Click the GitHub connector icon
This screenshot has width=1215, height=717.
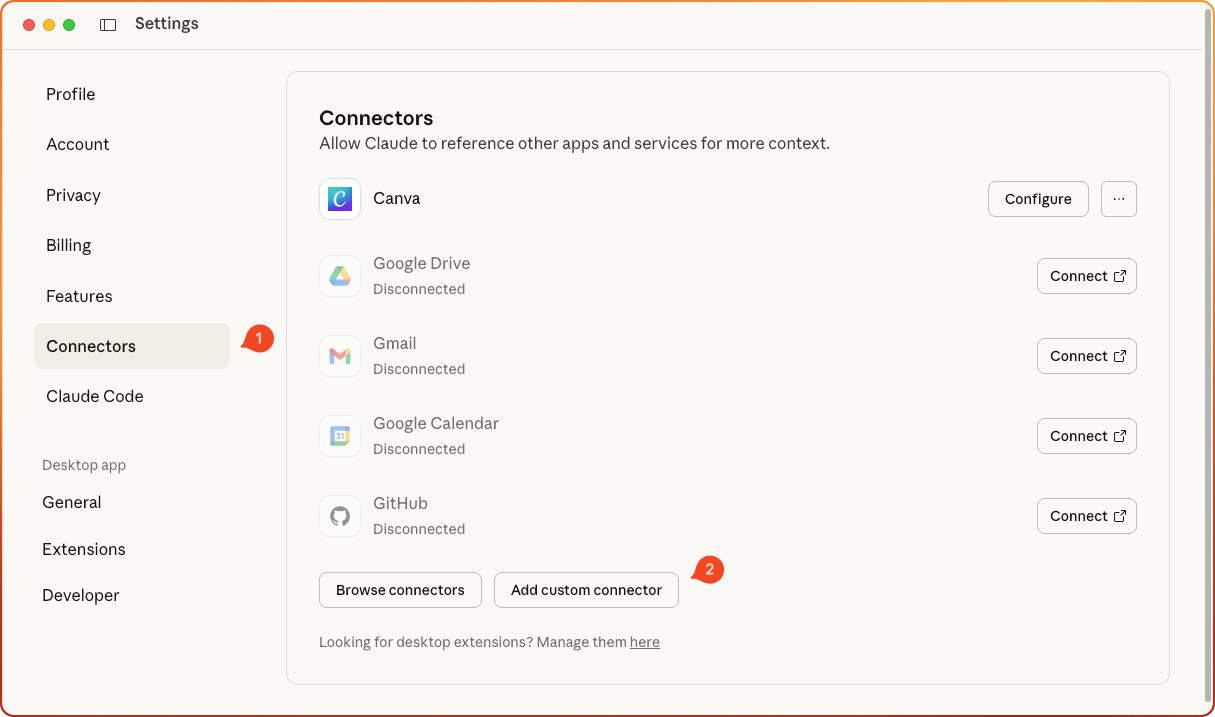click(340, 516)
